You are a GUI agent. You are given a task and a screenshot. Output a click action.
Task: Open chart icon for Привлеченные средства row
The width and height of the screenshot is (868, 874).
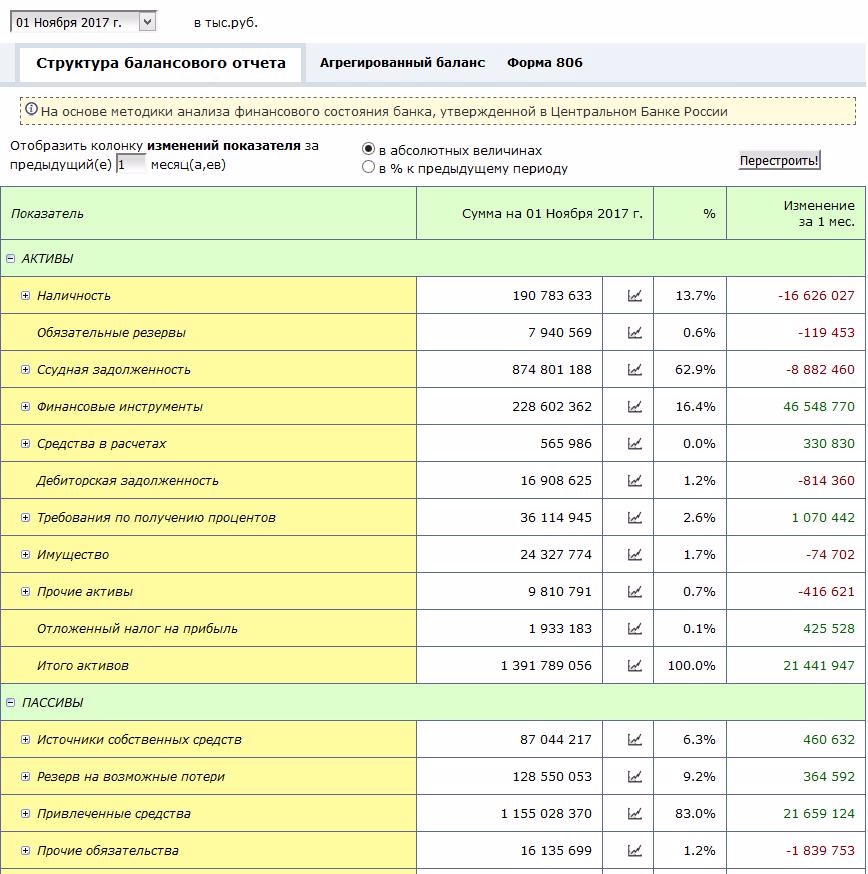pyautogui.click(x=634, y=813)
